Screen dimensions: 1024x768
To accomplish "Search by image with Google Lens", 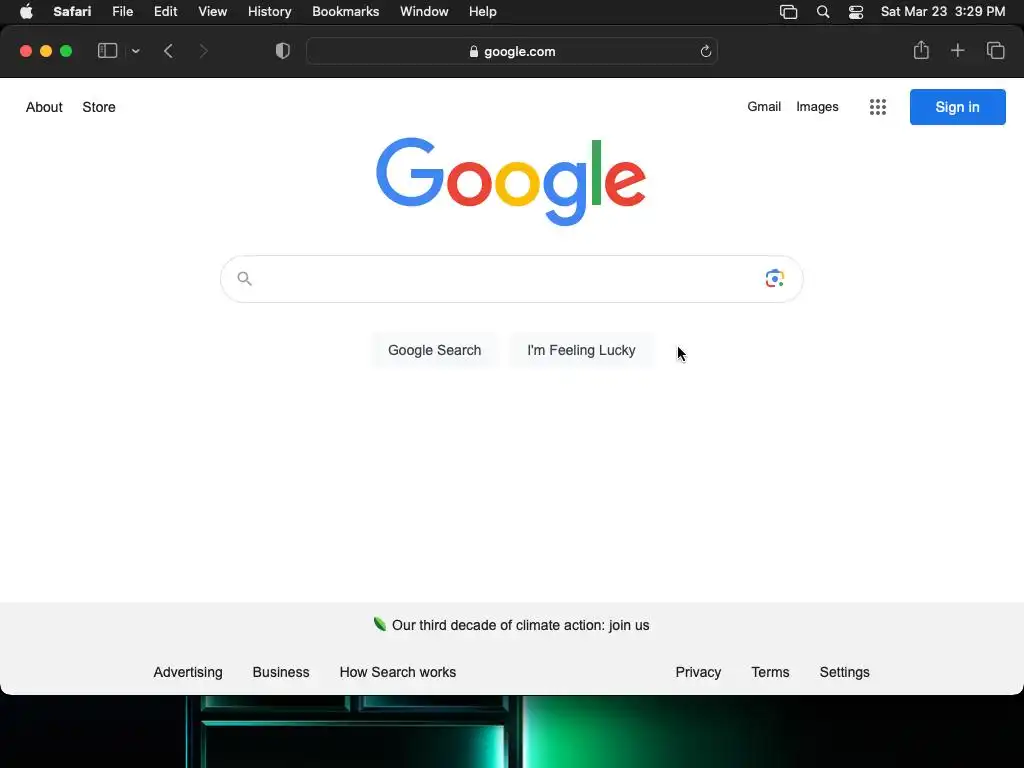I will [775, 278].
